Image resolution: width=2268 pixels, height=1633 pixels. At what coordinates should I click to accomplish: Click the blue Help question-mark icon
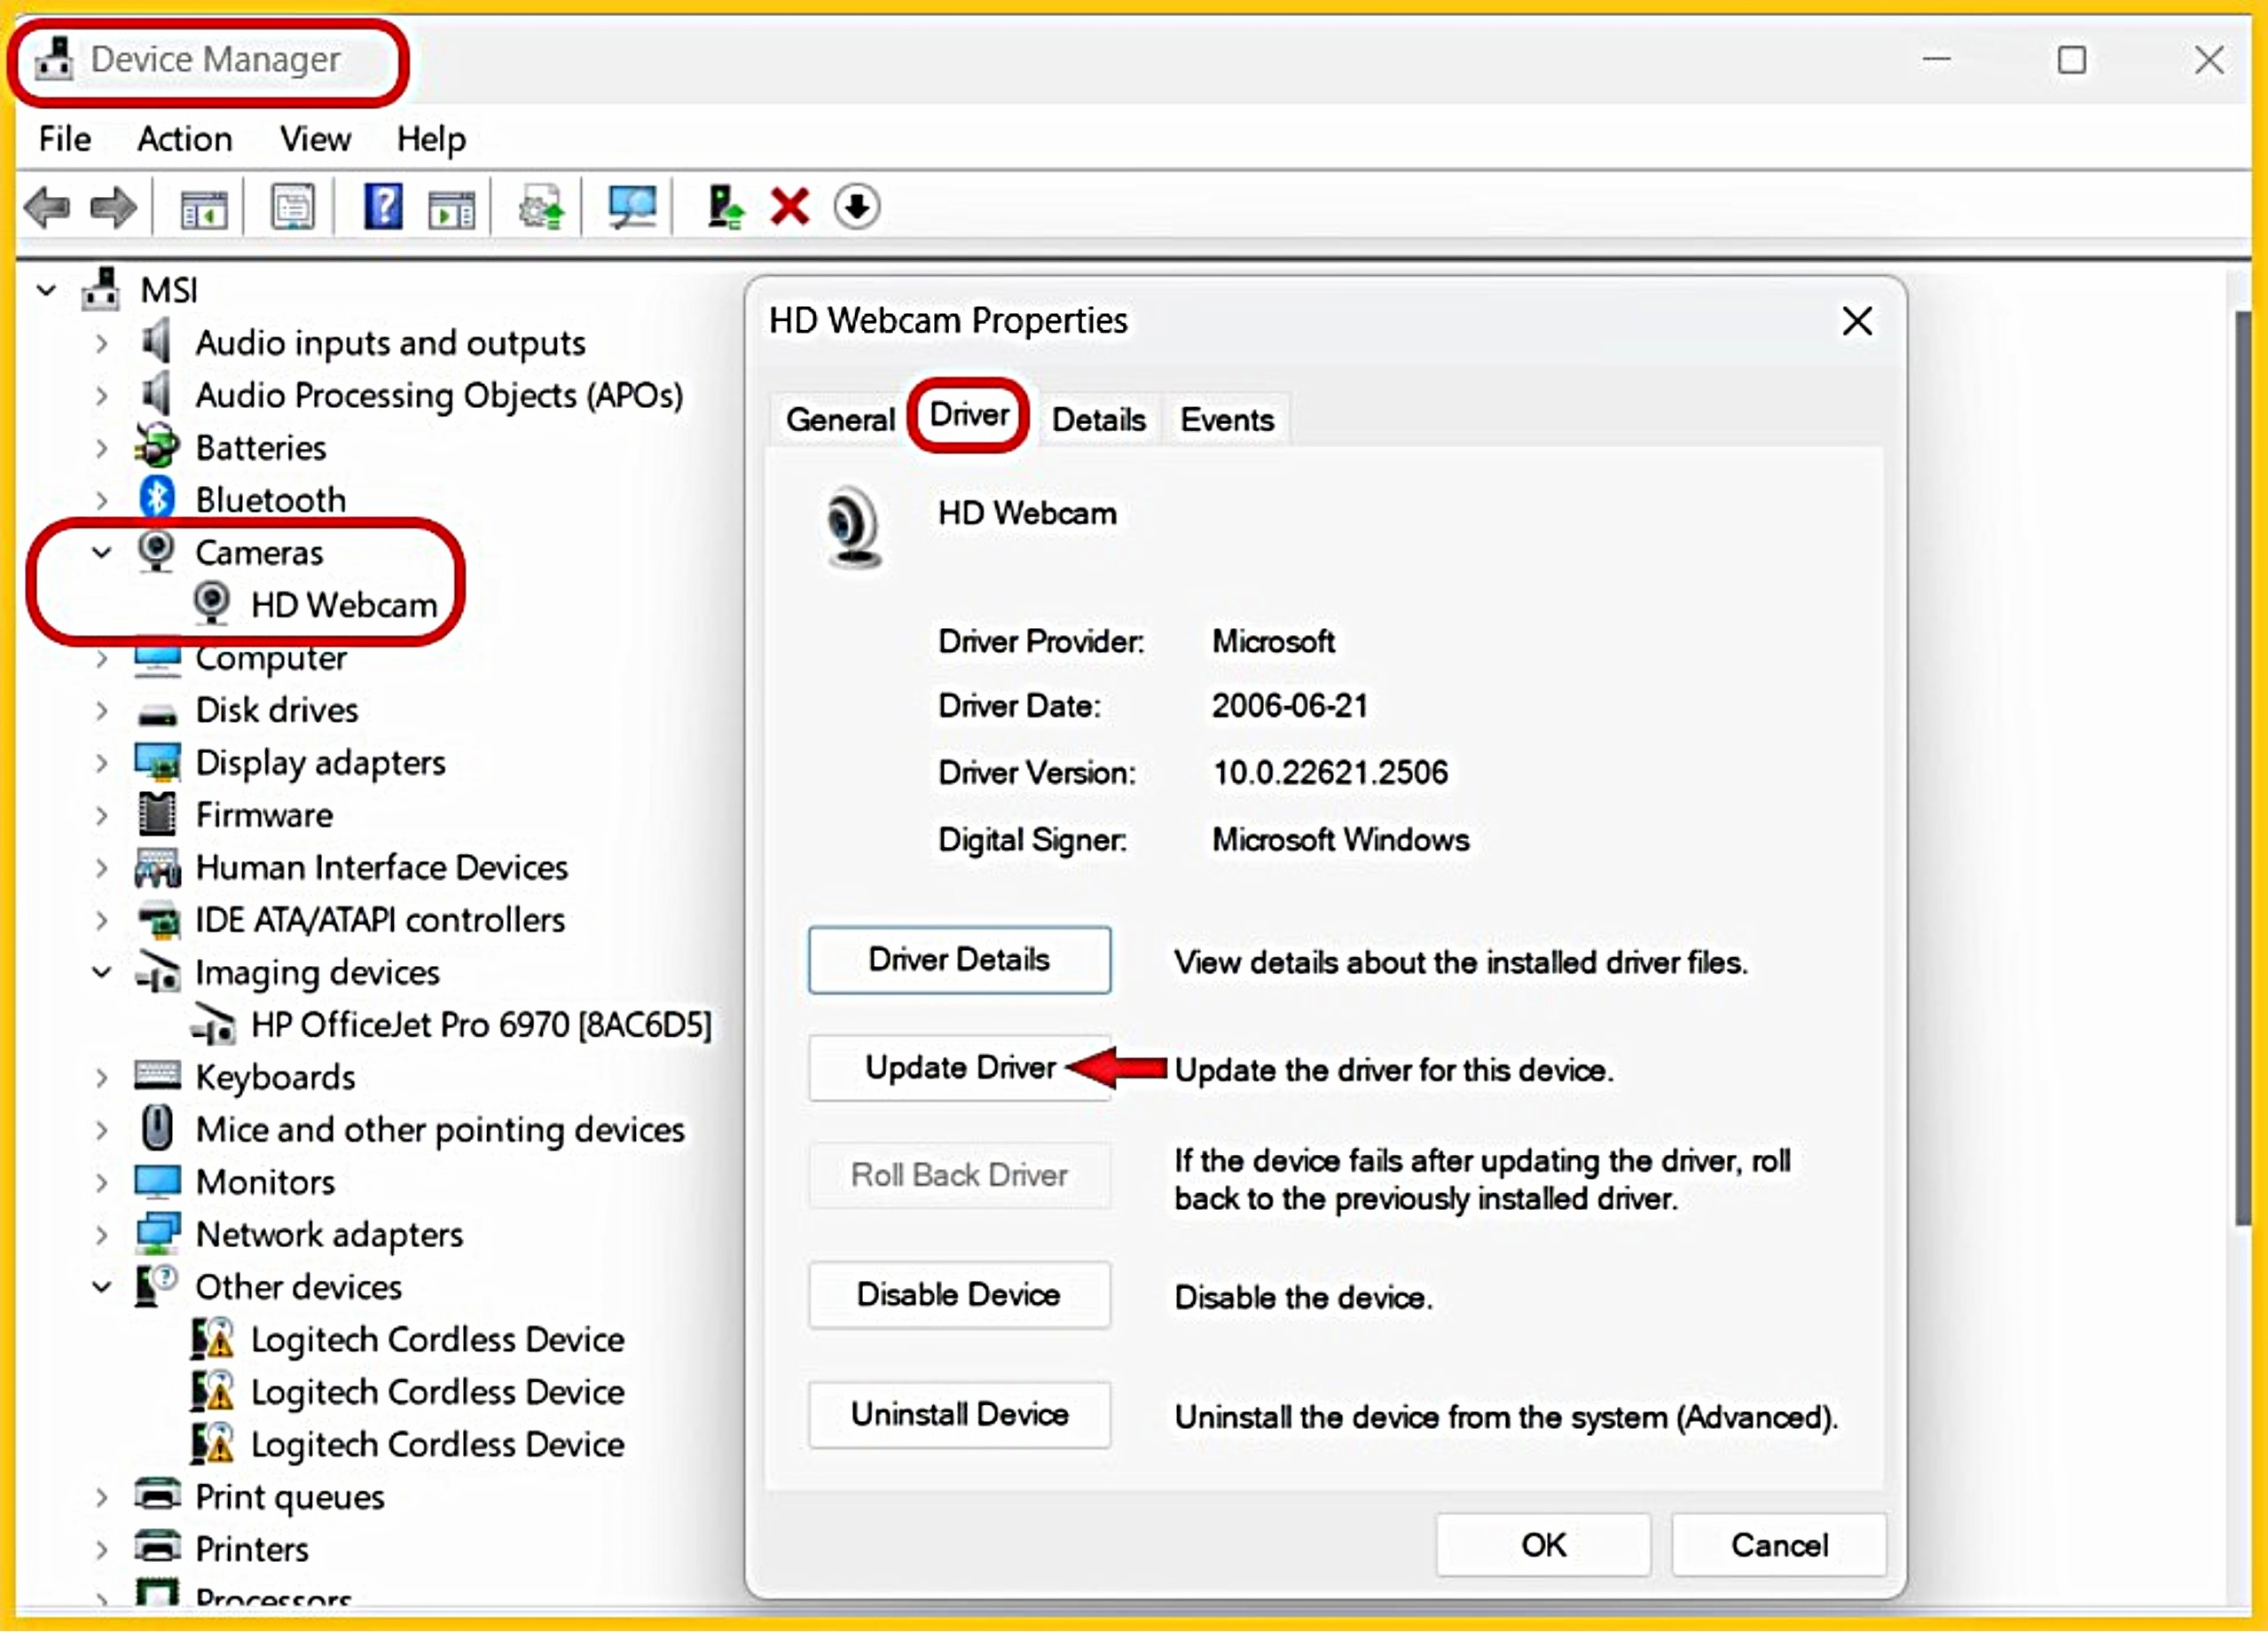(382, 208)
